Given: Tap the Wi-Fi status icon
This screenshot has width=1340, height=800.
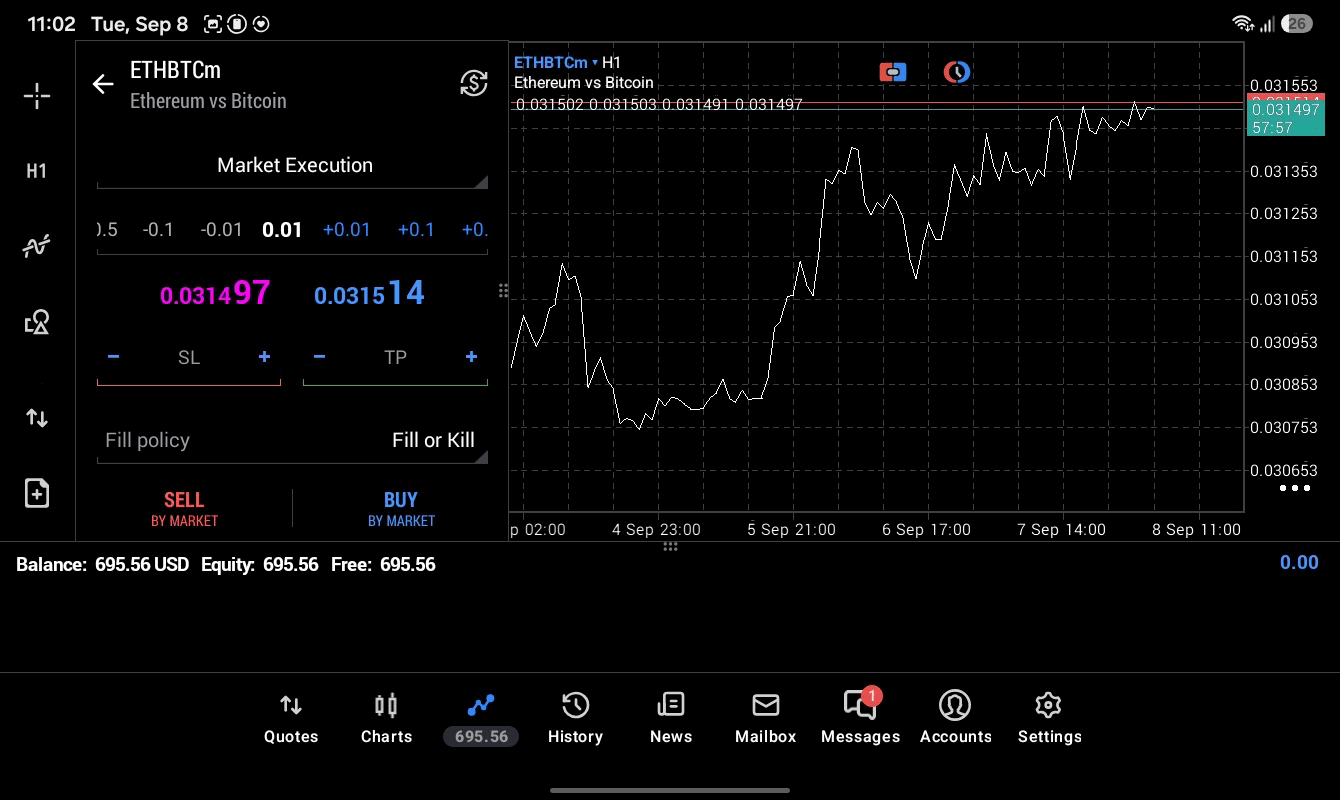Looking at the screenshot, I should pos(1243,23).
